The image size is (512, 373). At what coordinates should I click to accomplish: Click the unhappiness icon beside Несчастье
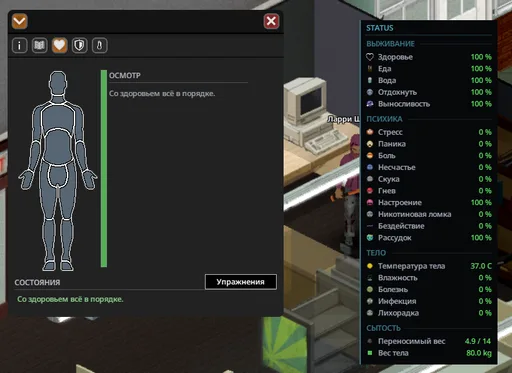370,167
